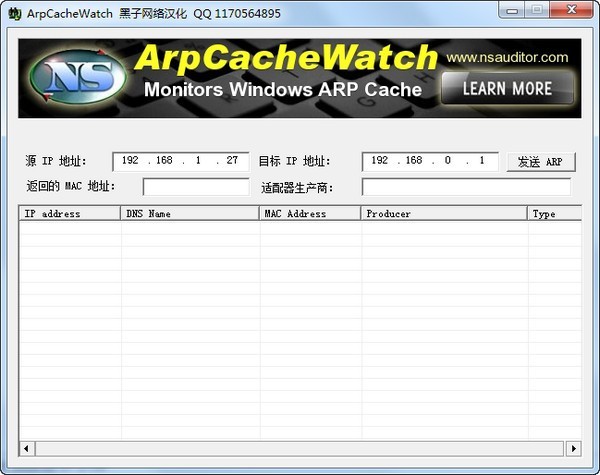Sort by MAC Address column header

310,214
